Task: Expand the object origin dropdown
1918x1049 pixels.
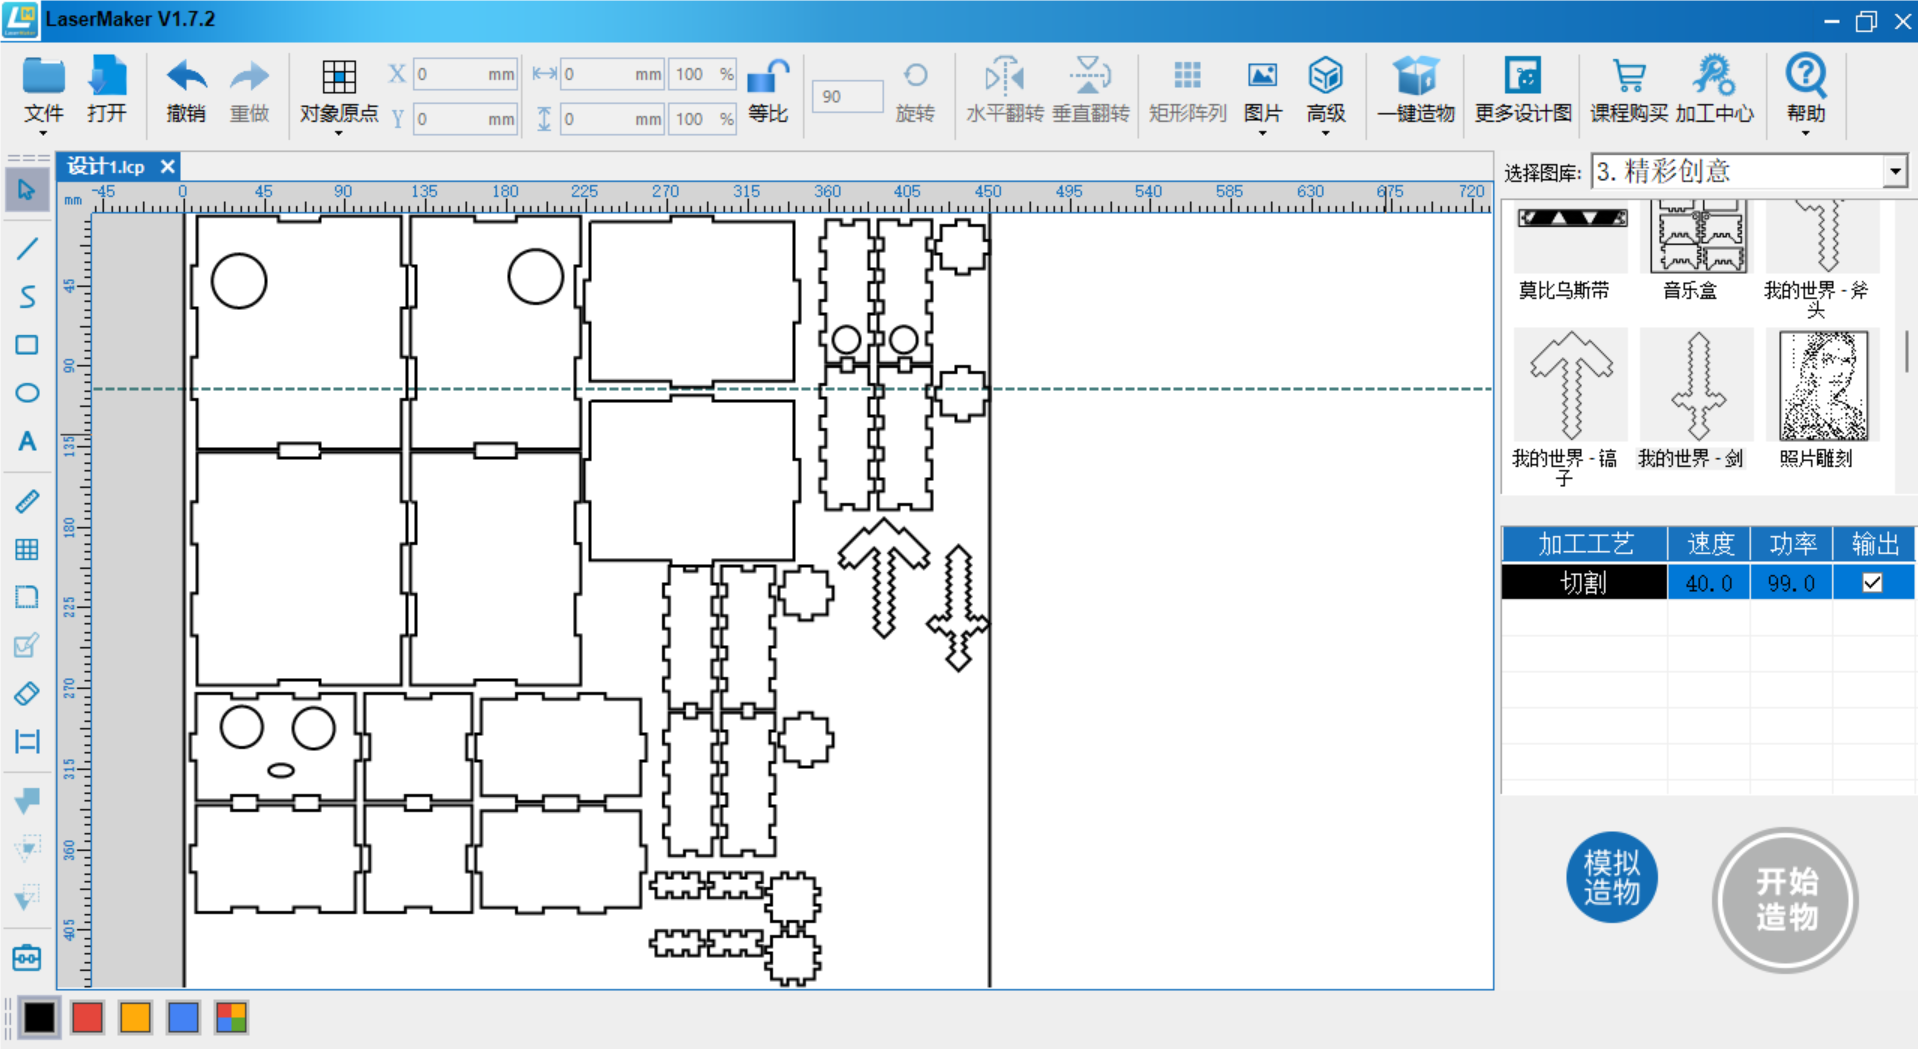Action: 339,133
